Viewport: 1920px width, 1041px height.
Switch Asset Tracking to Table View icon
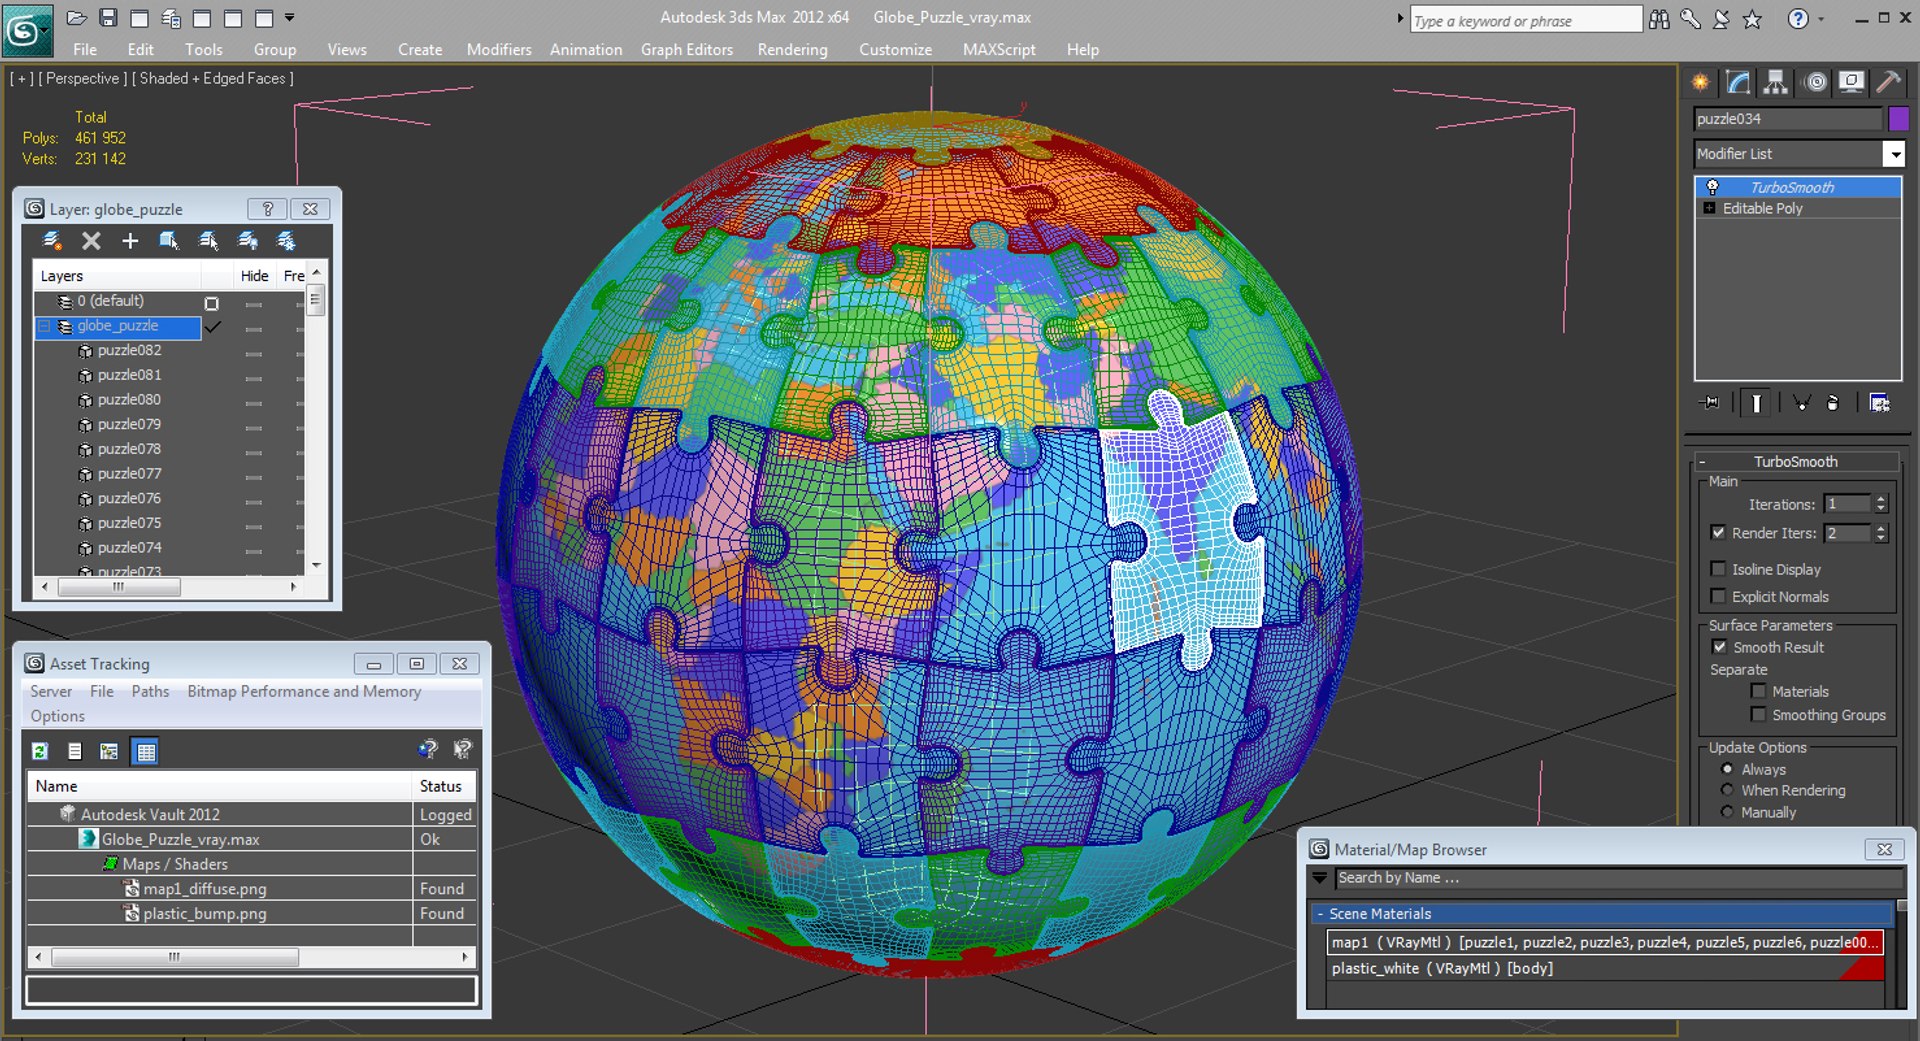click(146, 751)
